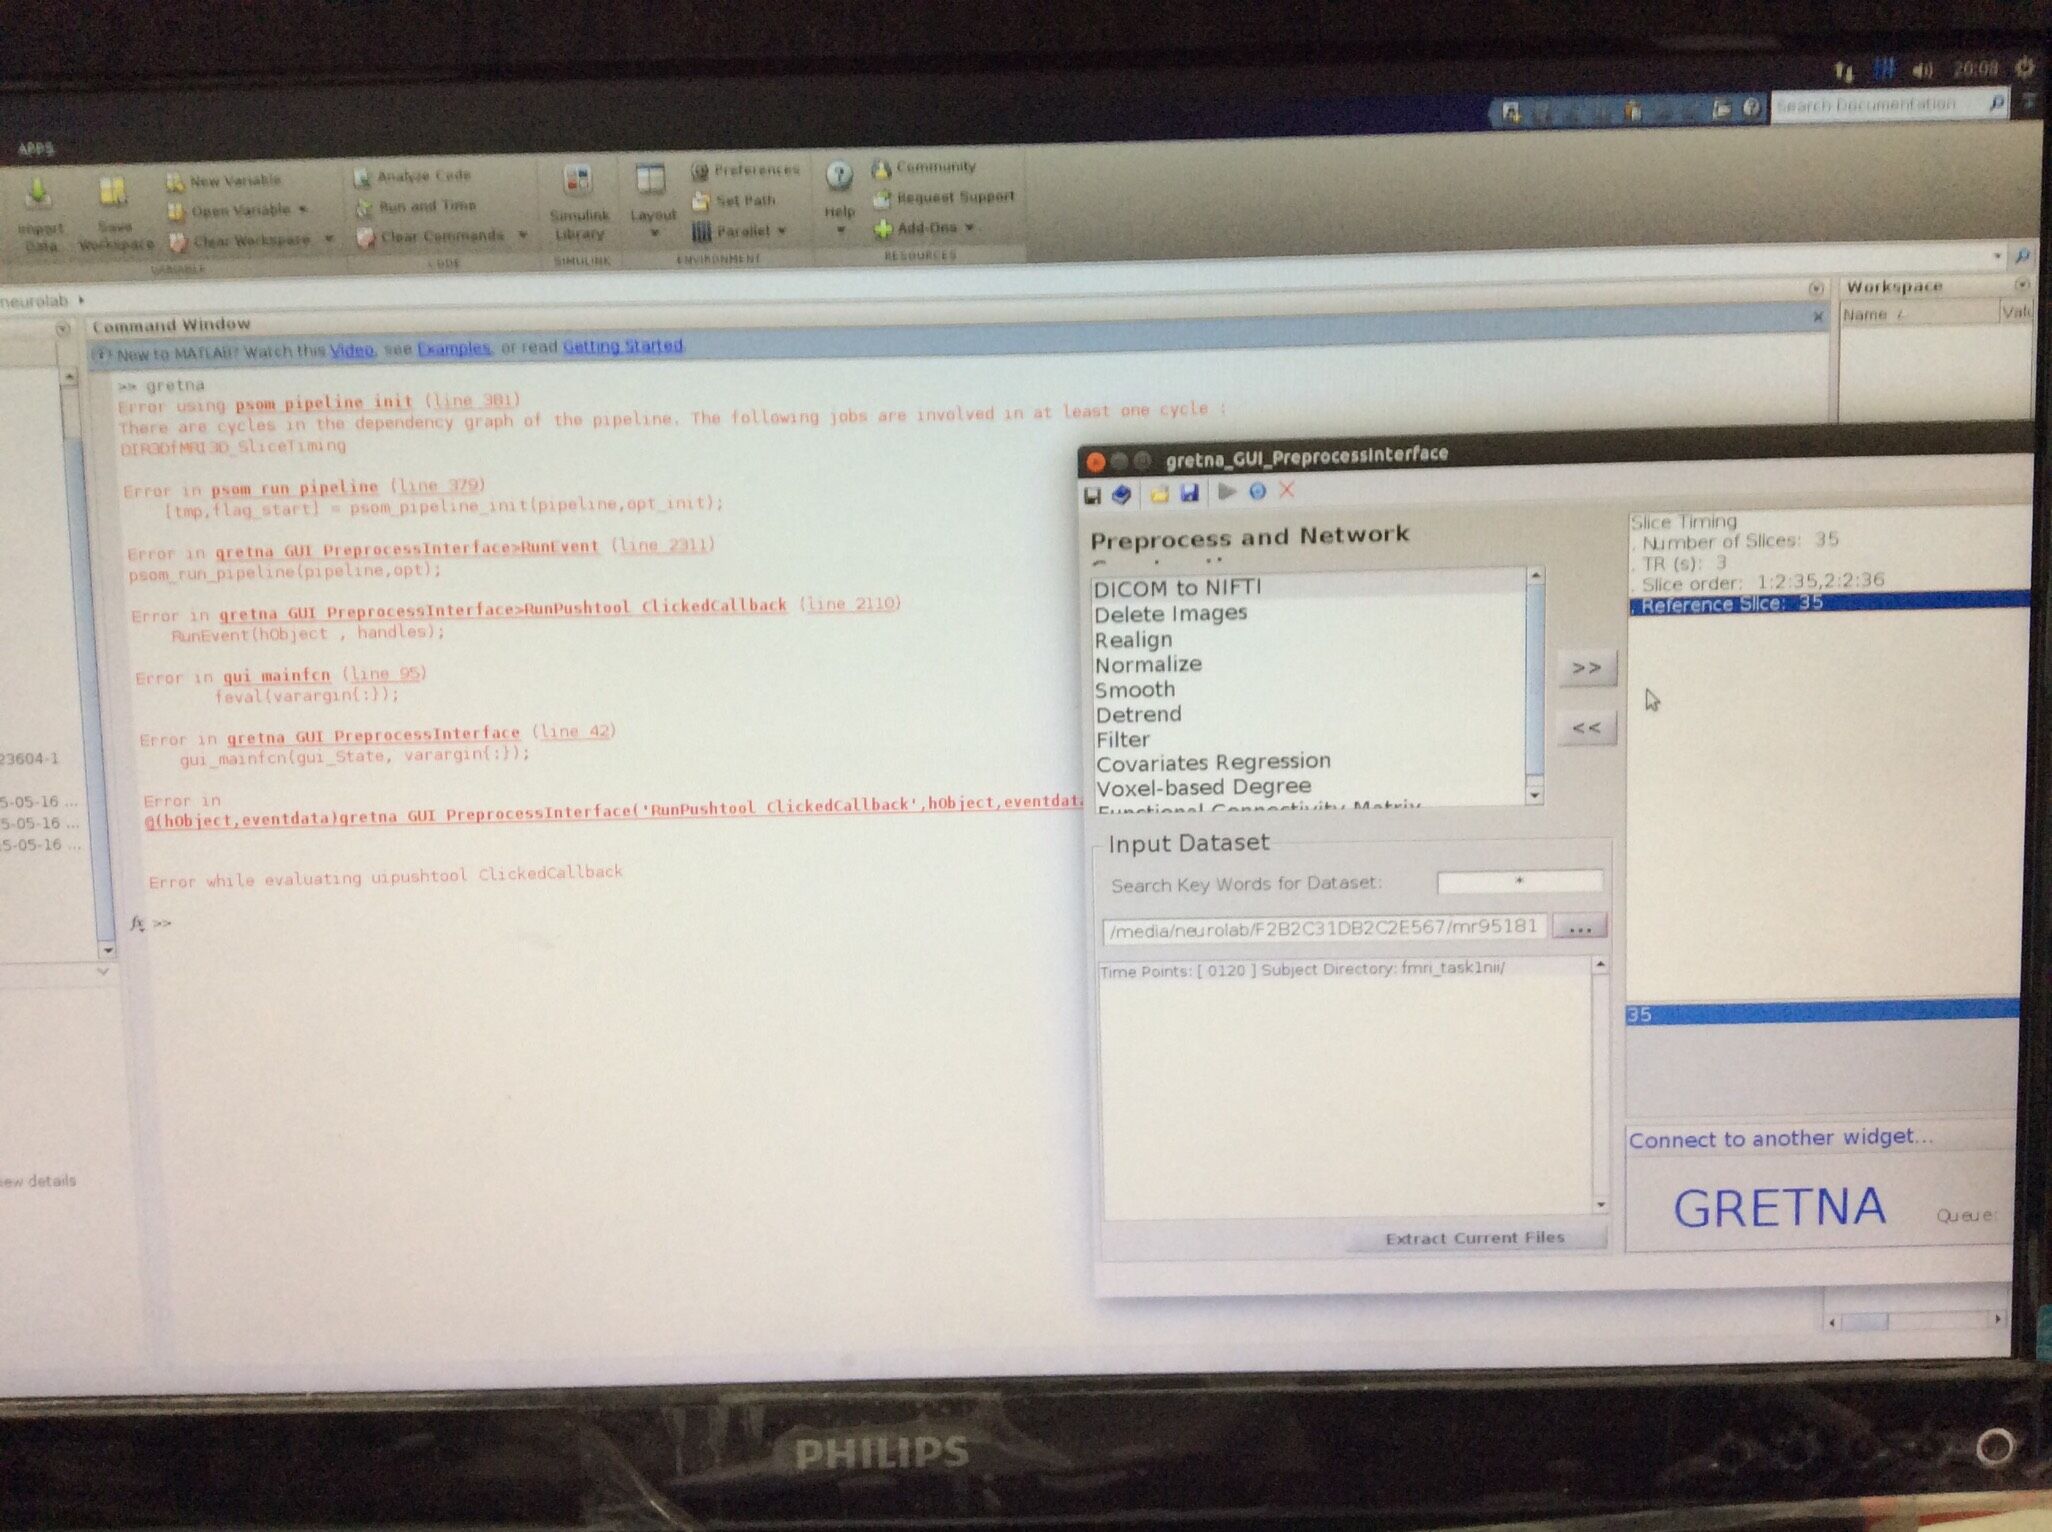Click the blue cube icon in GRETNA toolbar

(x=1122, y=494)
